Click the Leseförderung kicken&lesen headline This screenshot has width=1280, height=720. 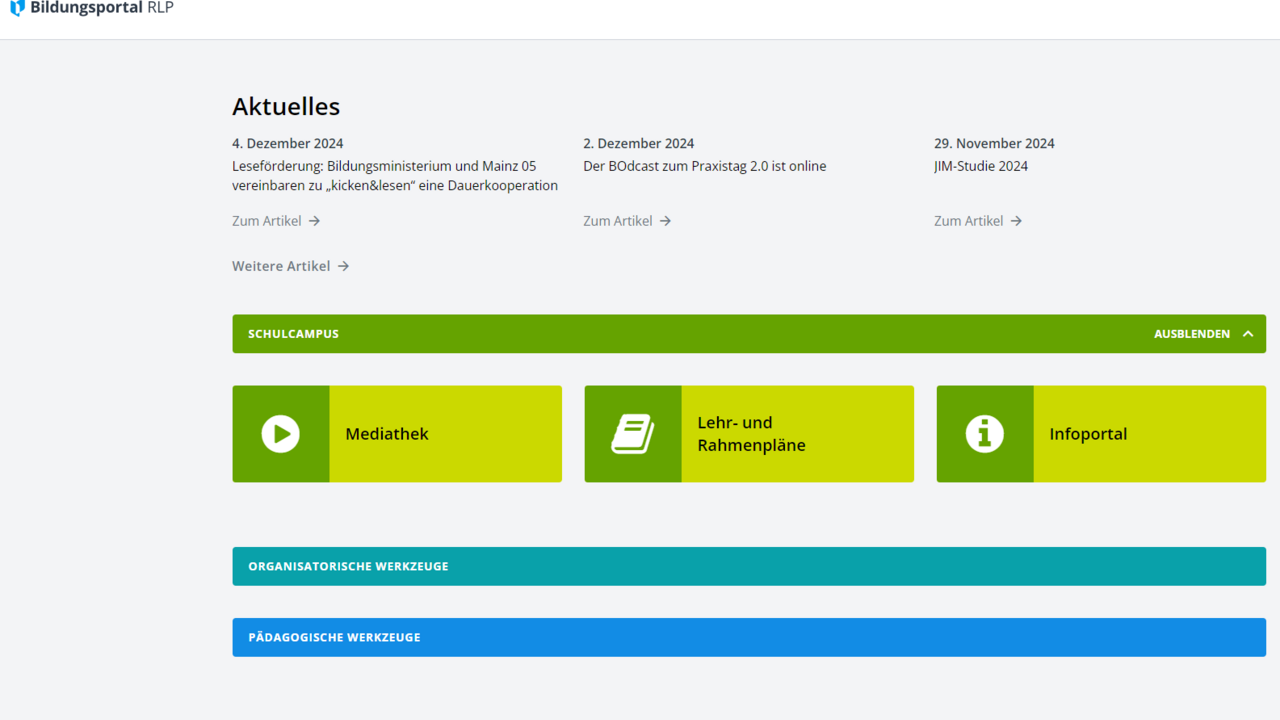pos(395,176)
